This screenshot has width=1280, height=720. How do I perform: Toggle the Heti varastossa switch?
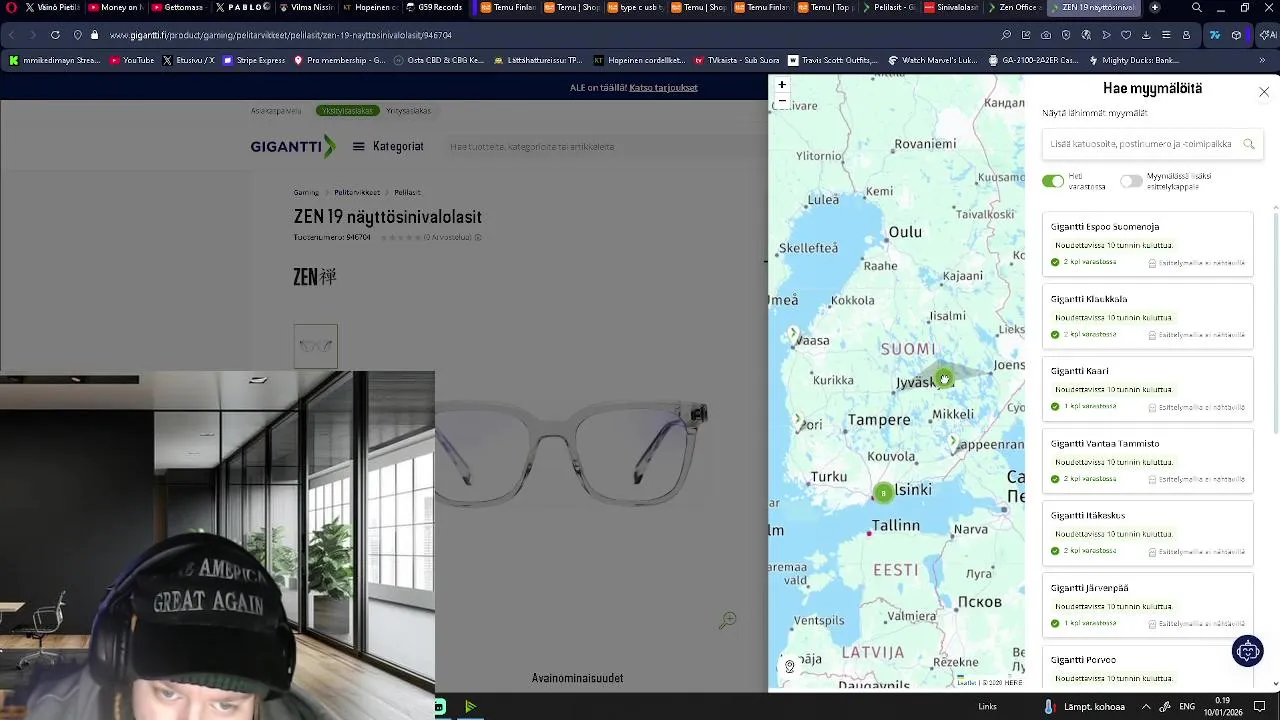tap(1052, 181)
